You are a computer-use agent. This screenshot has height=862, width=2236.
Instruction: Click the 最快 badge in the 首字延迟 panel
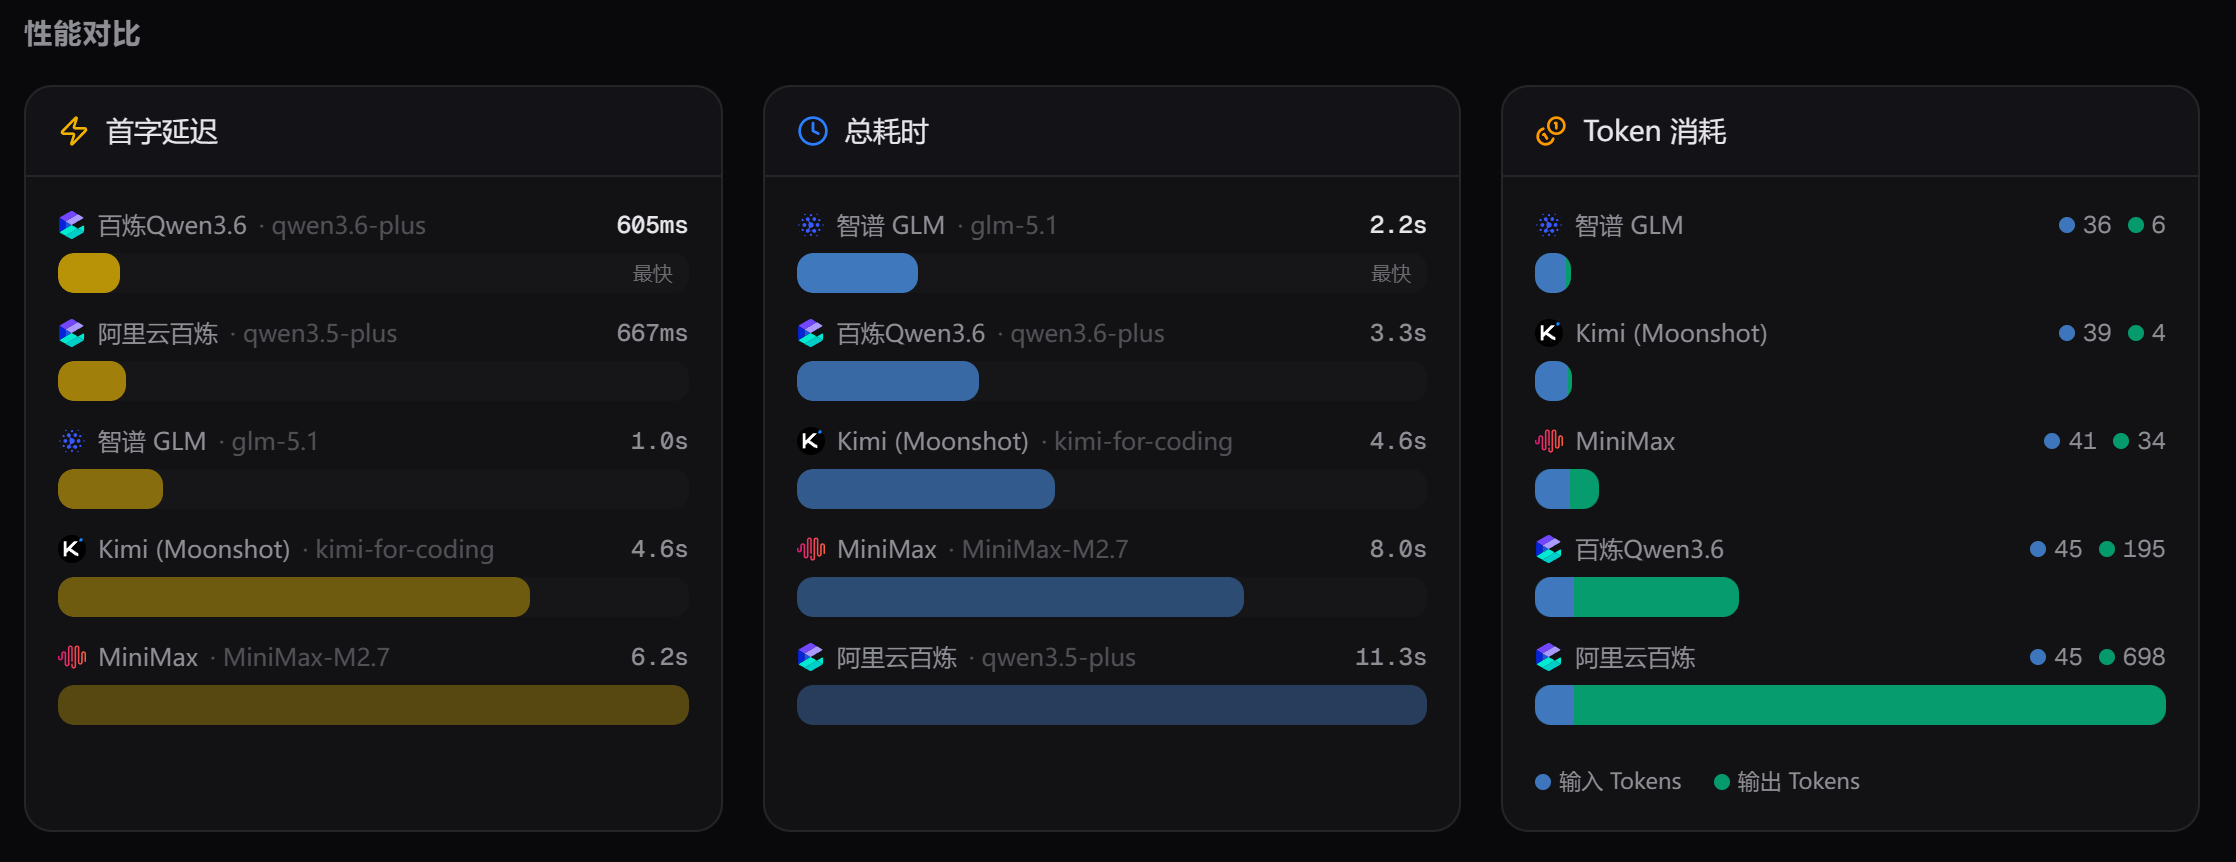[x=652, y=273]
